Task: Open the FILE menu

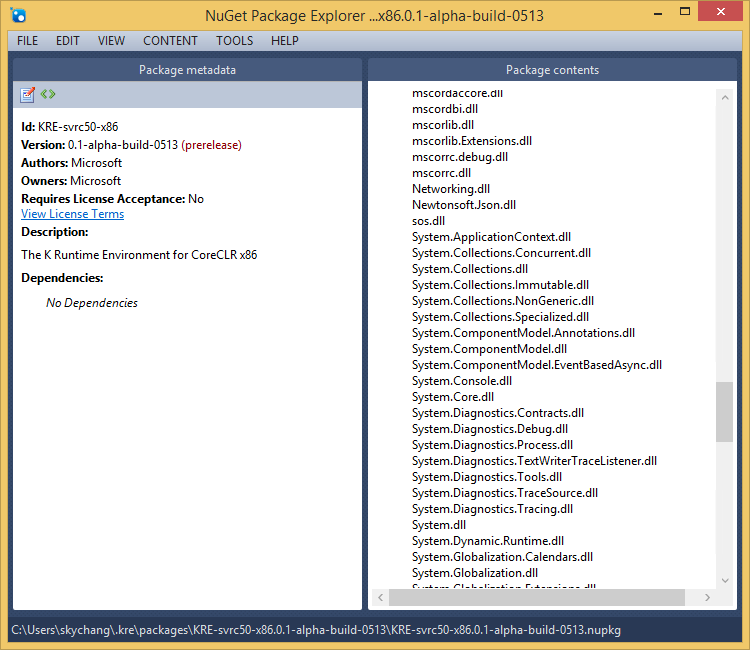Action: coord(27,41)
